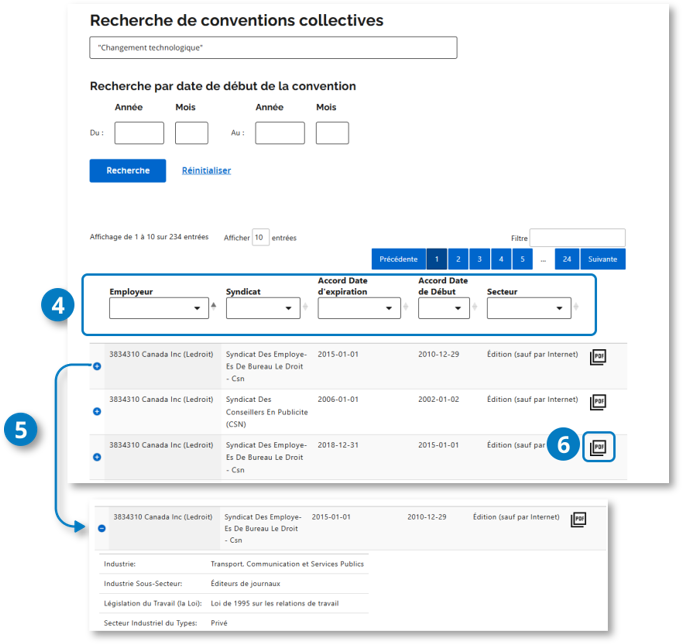Open Secteur filter dropdown
This screenshot has height=644, width=682.
pyautogui.click(x=529, y=308)
